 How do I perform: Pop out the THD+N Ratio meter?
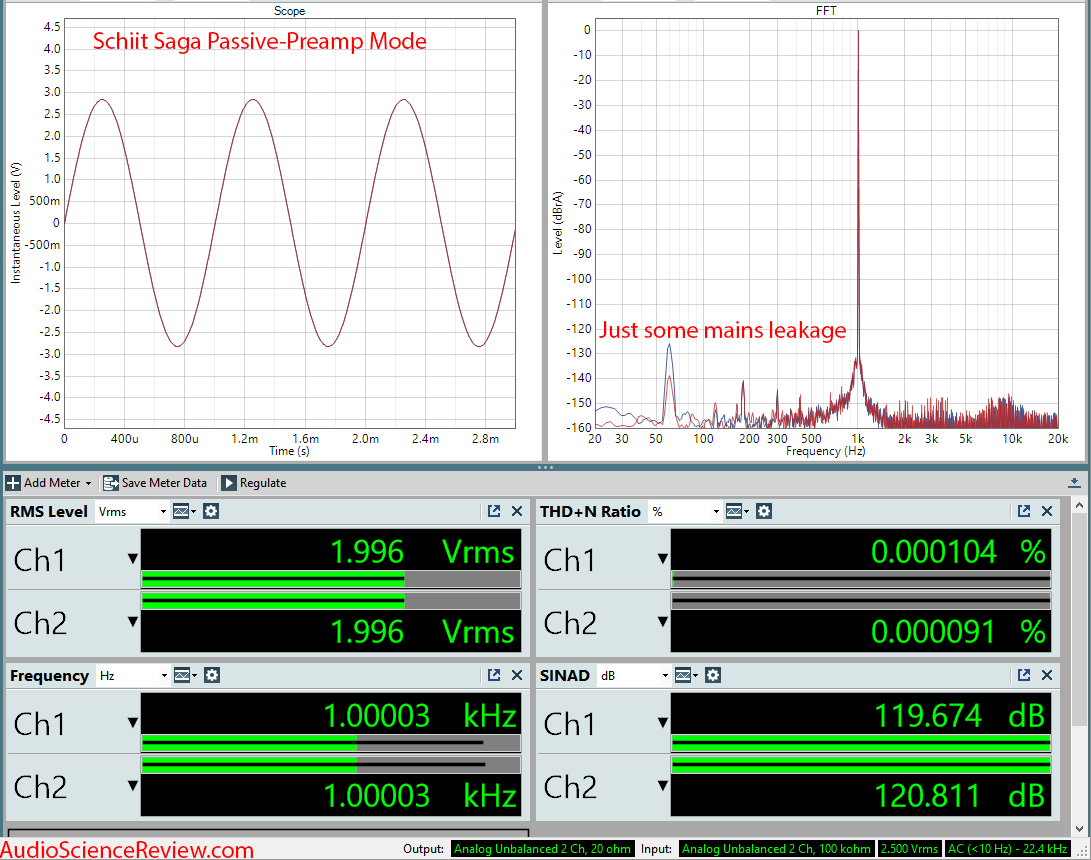(1024, 511)
